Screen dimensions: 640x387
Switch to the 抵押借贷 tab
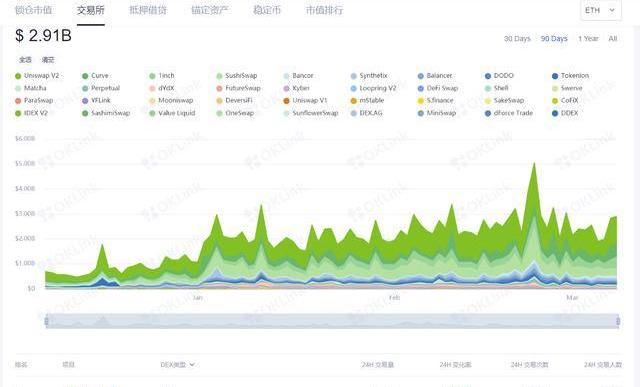pos(148,10)
